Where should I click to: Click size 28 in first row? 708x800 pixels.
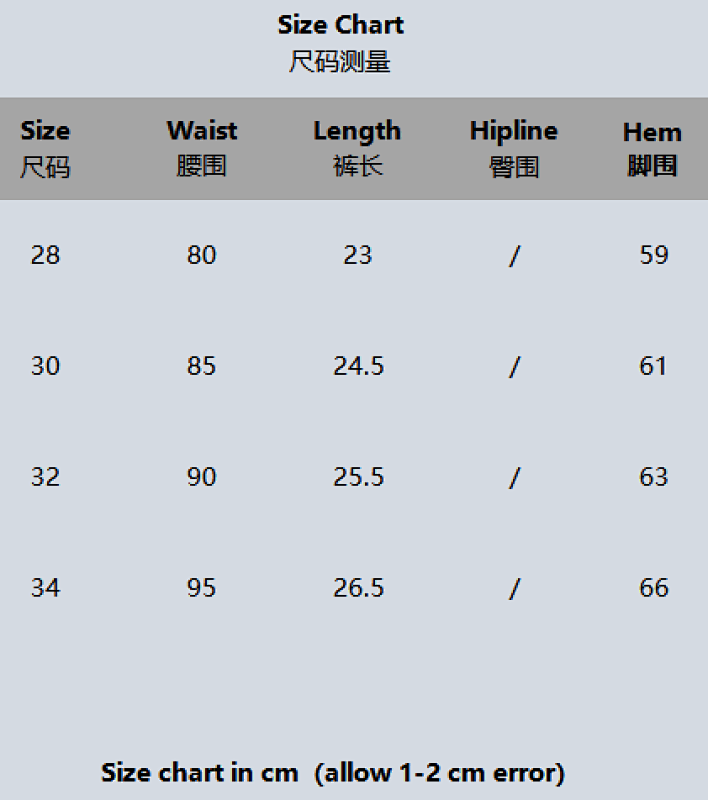(45, 255)
